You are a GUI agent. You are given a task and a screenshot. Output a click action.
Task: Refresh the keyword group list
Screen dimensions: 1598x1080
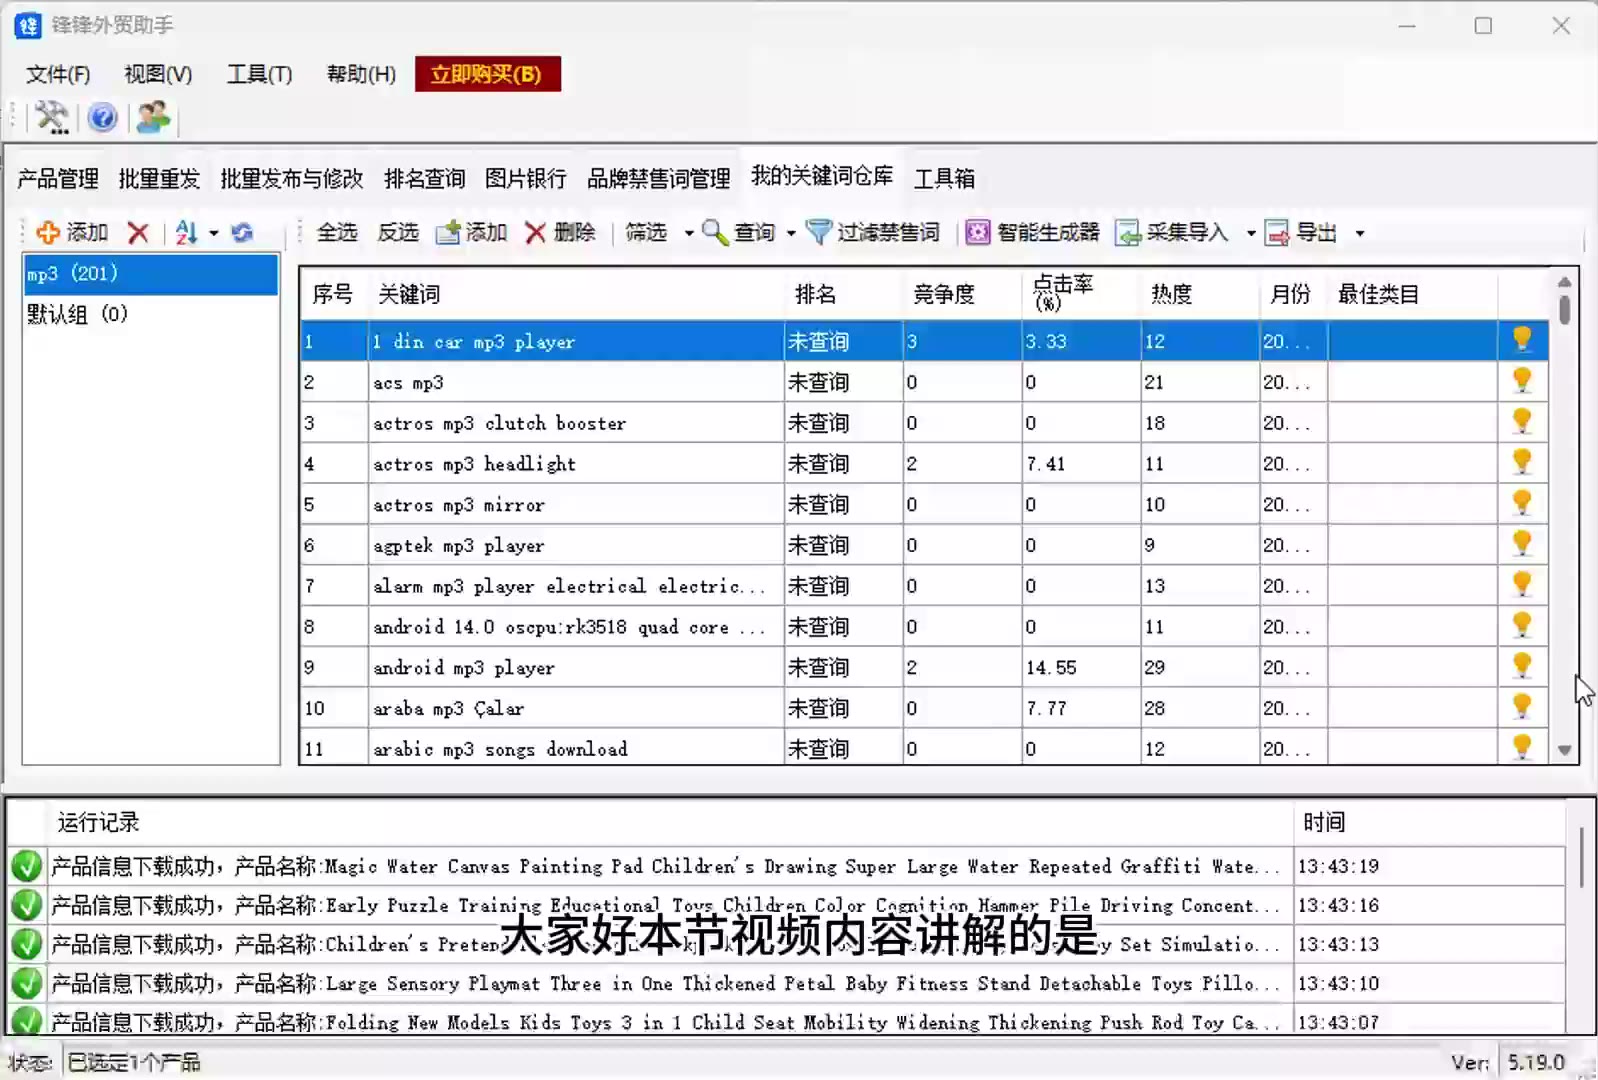click(242, 233)
